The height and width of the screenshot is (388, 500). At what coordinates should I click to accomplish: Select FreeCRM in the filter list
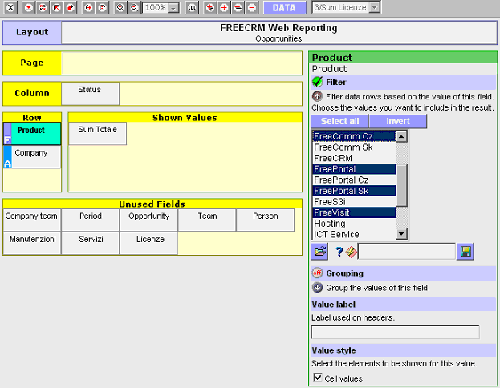pyautogui.click(x=354, y=158)
